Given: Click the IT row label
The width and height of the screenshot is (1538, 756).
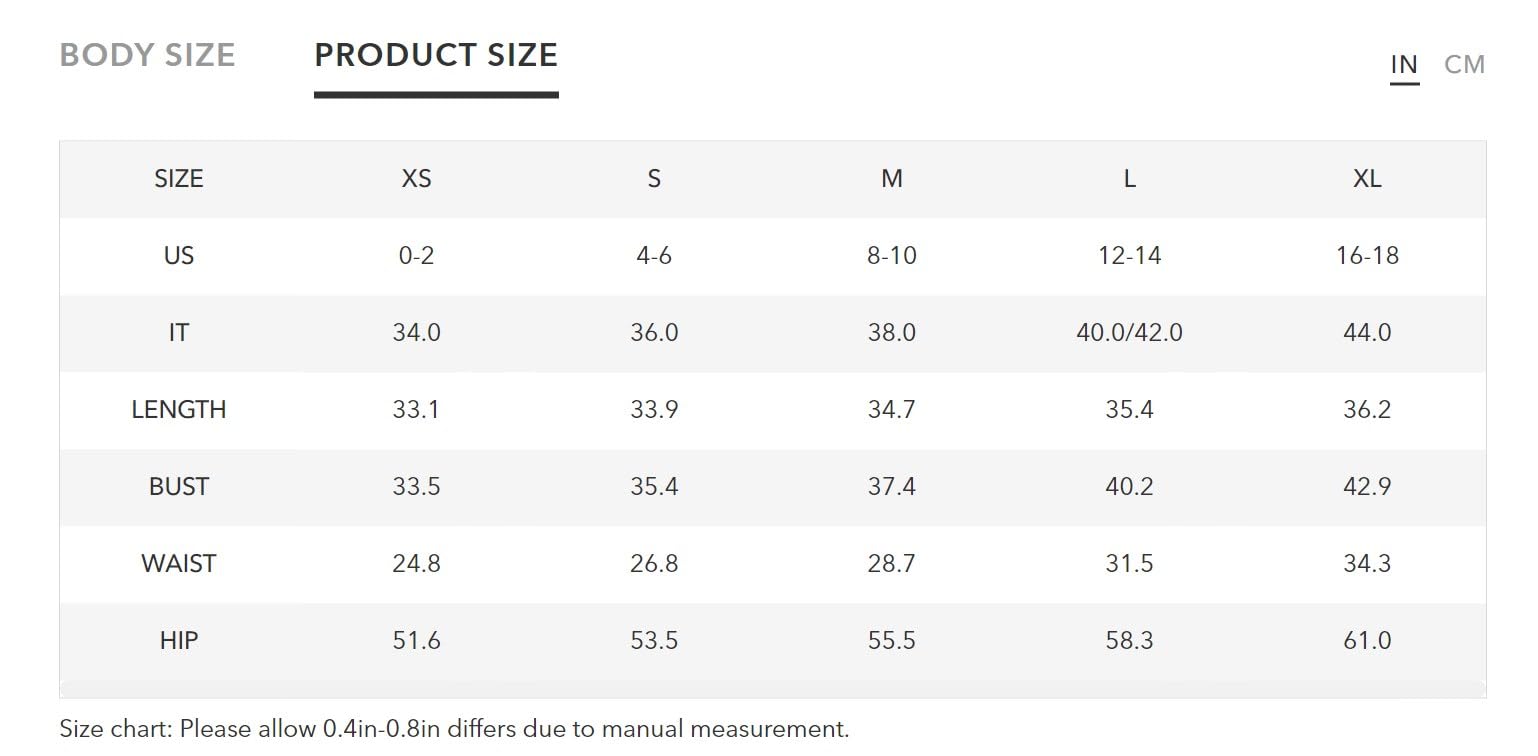Looking at the screenshot, I should [x=179, y=332].
